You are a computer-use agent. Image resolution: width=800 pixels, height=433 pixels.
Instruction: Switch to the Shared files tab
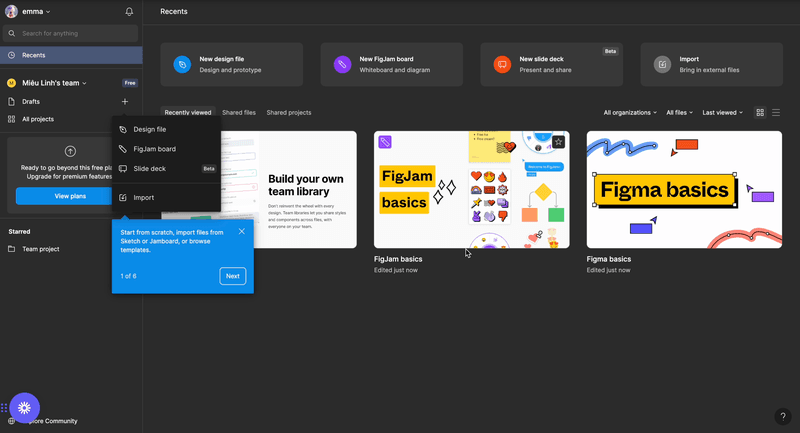pos(239,113)
